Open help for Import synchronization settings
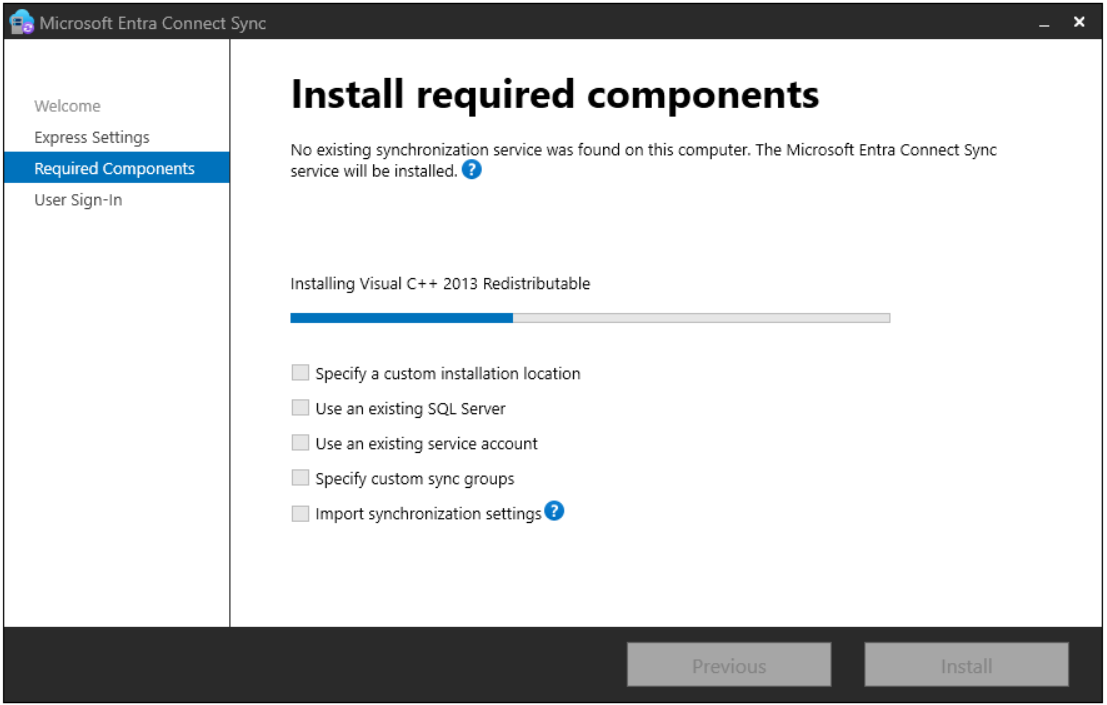The image size is (1107, 705). 554,510
